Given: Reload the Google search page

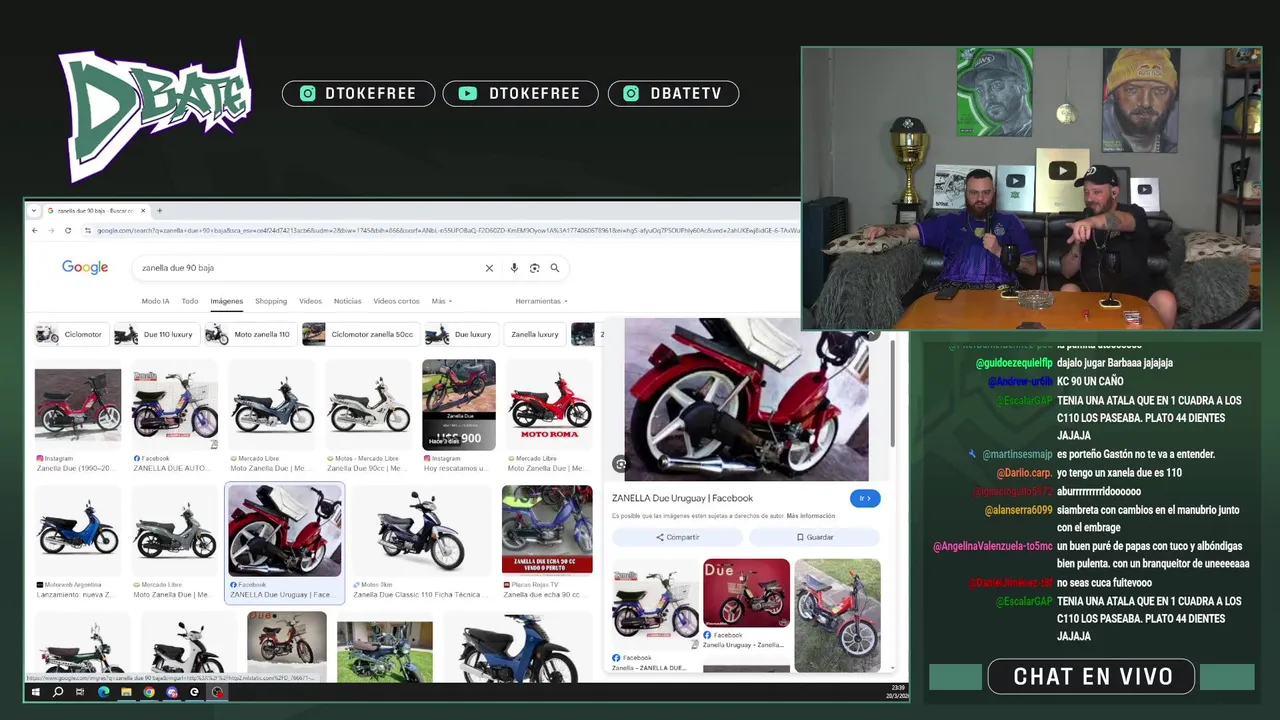Looking at the screenshot, I should (x=68, y=230).
